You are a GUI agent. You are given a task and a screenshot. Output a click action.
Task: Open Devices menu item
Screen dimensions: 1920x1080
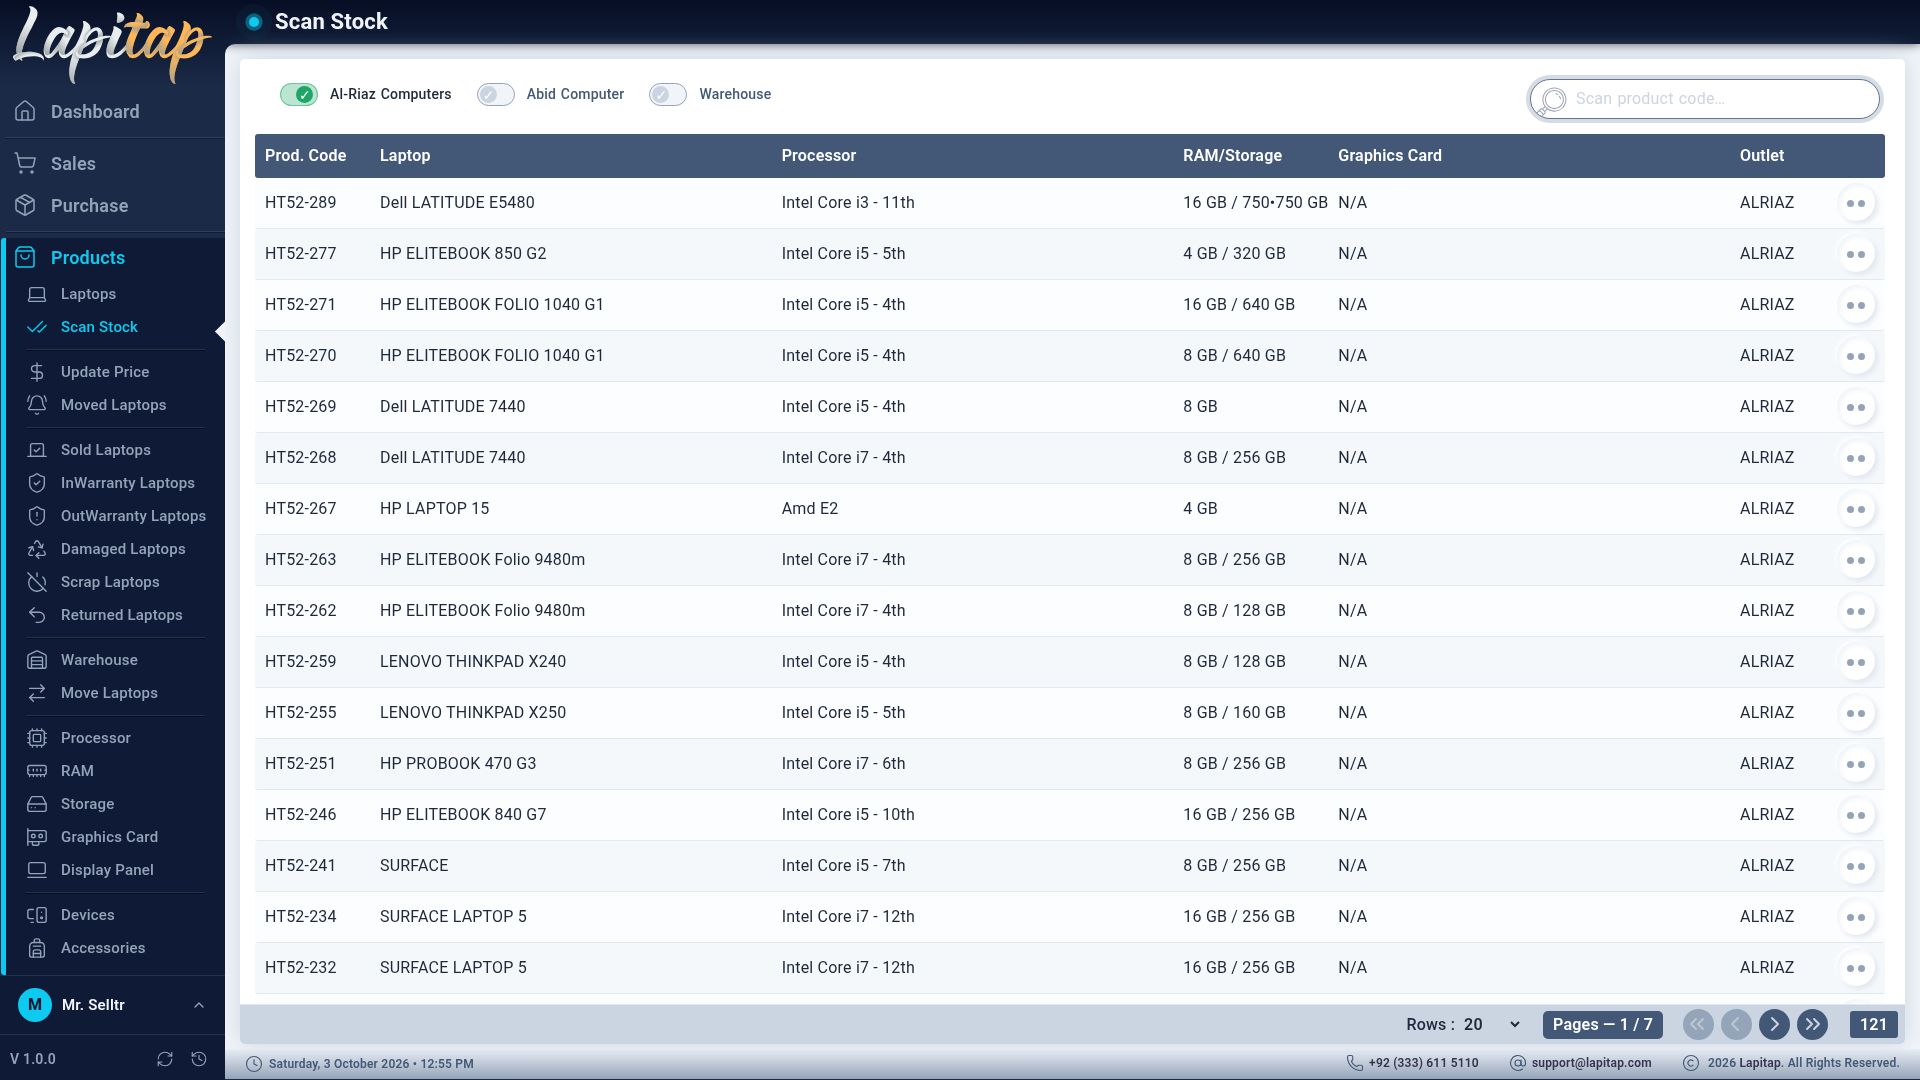[x=87, y=915]
